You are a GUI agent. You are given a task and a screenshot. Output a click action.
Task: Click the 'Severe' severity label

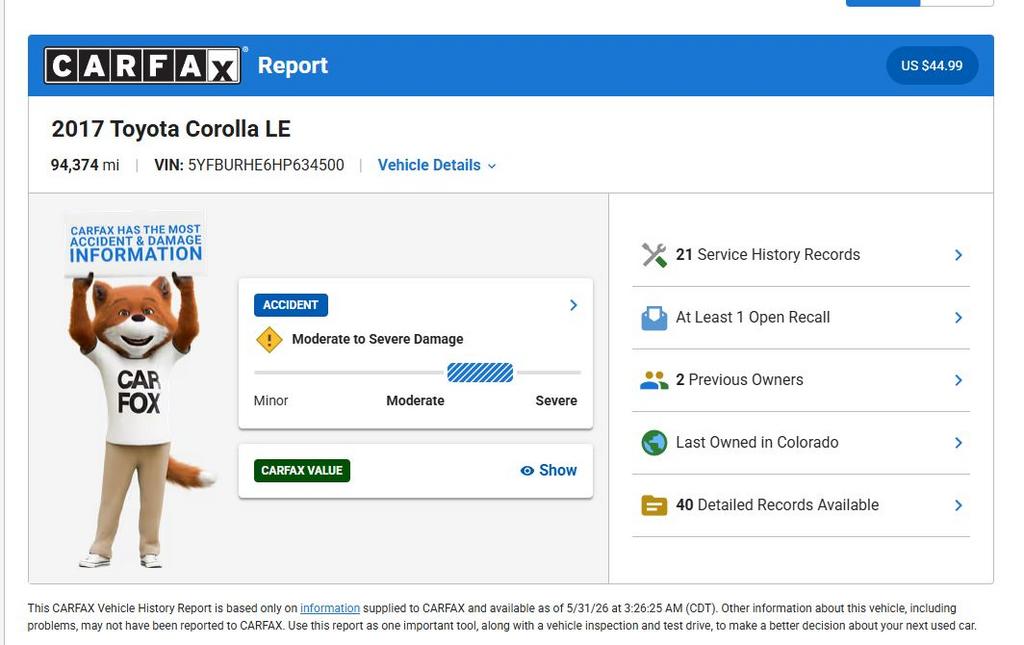coord(556,400)
